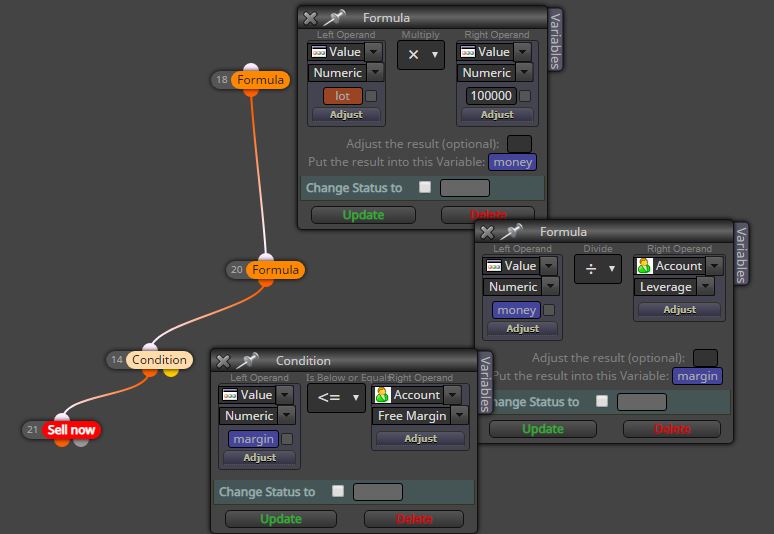Select the Formula node numbered 18
The image size is (774, 534).
260,80
